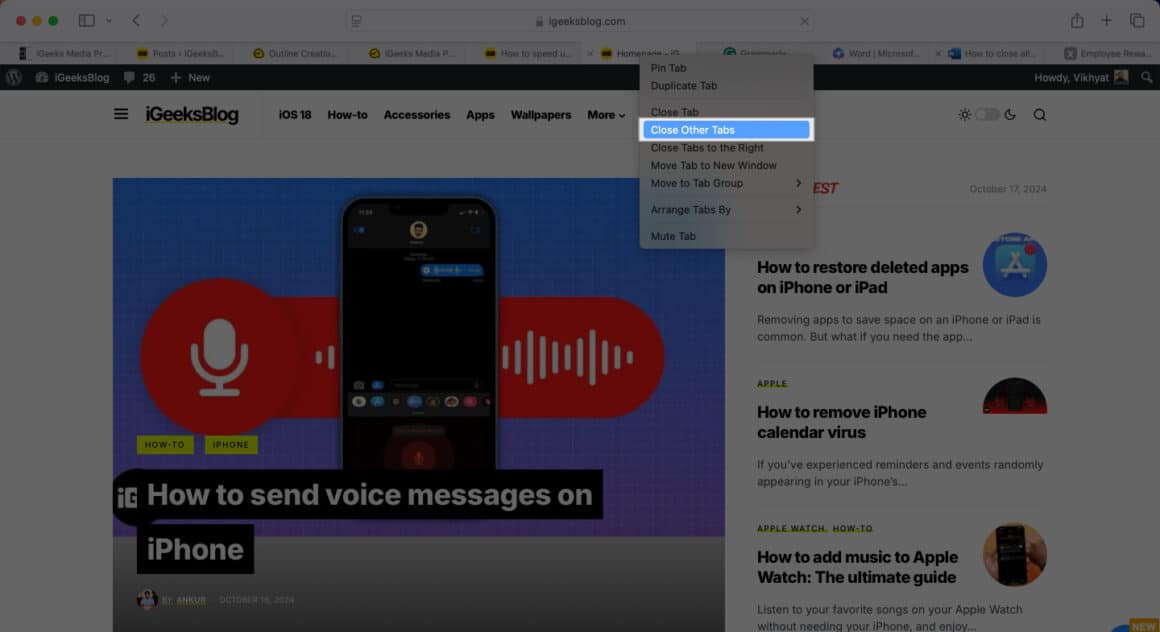Click the sidebar icon in Safari toolbar
Image resolution: width=1160 pixels, height=632 pixels.
coord(85,19)
